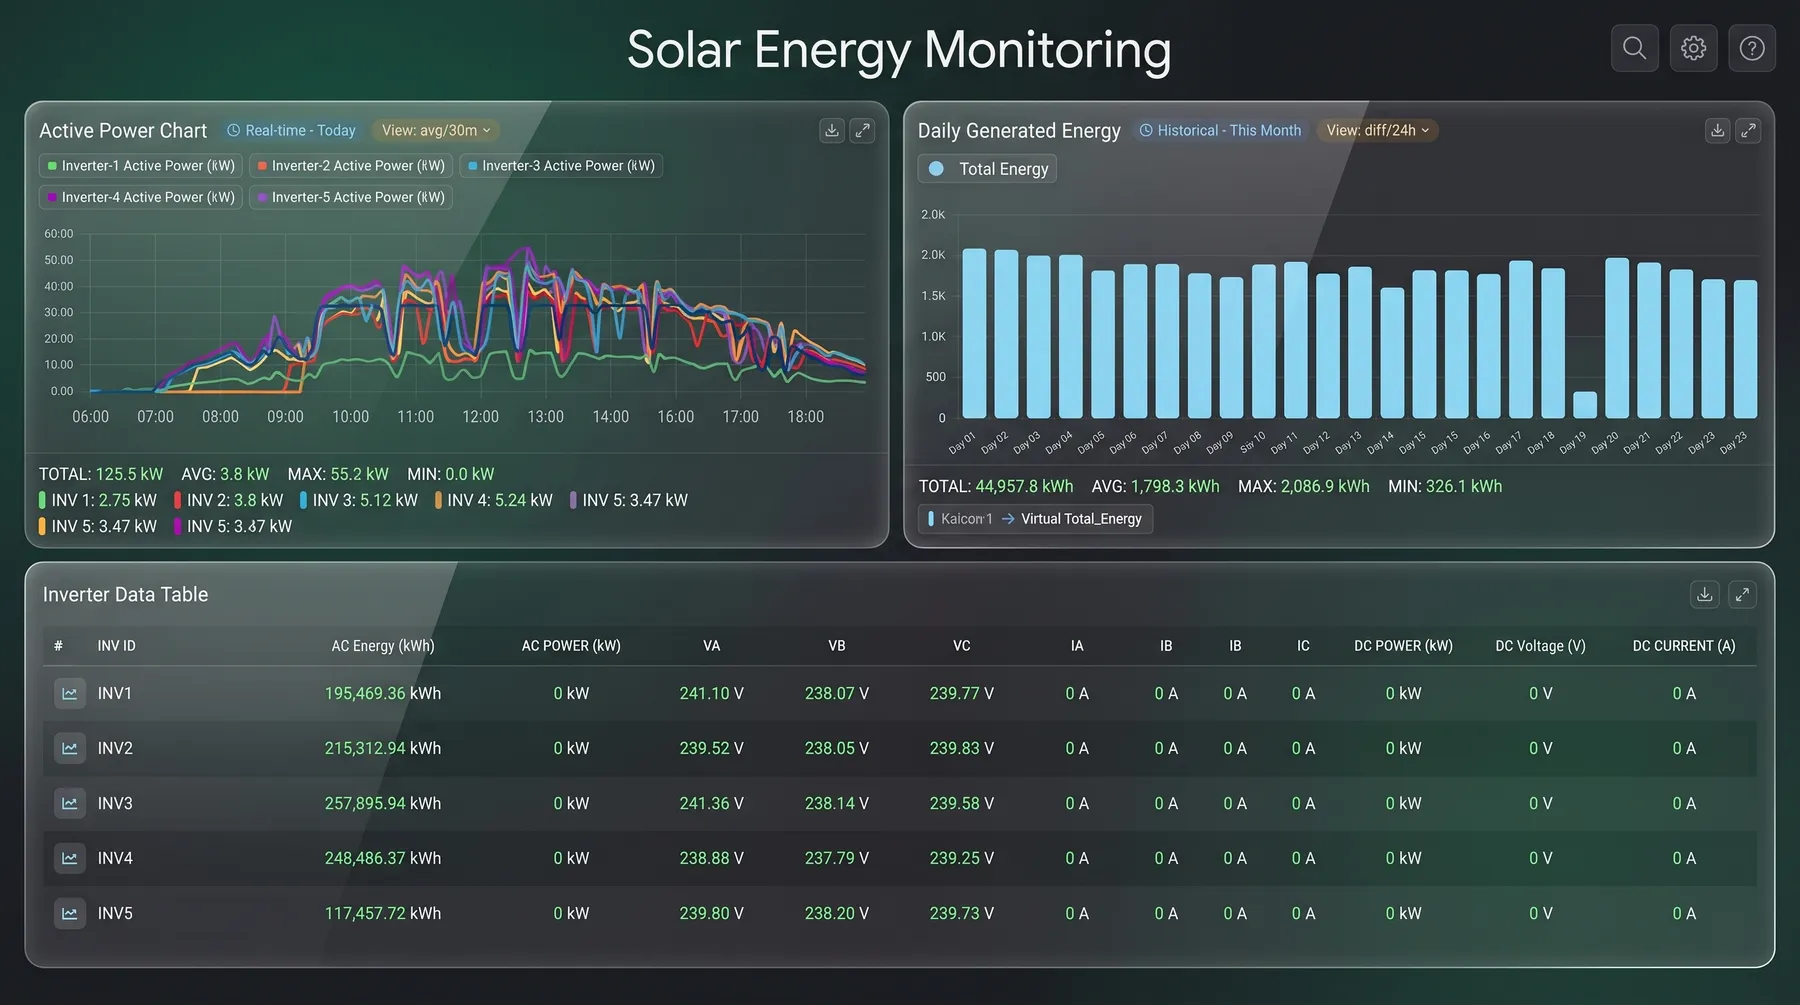
Task: Open chart icon for INV4 row
Action: (70, 859)
